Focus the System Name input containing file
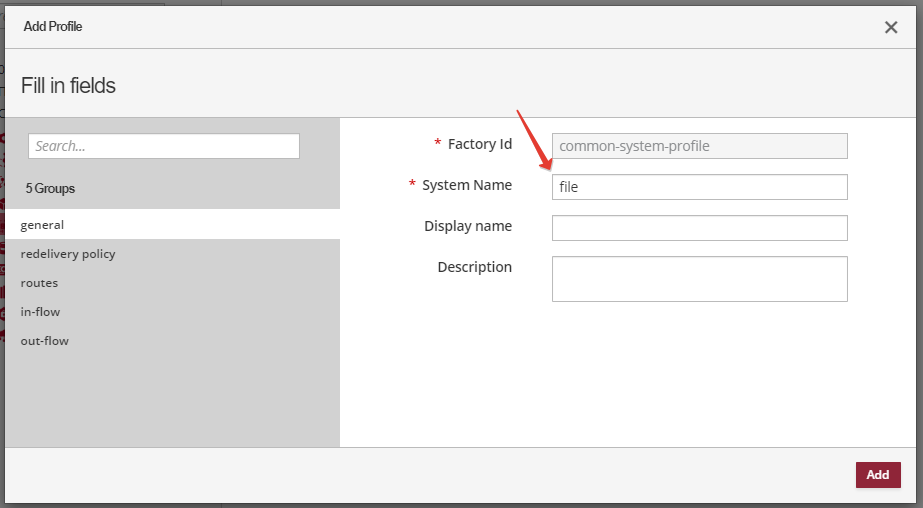This screenshot has height=508, width=923. point(699,187)
